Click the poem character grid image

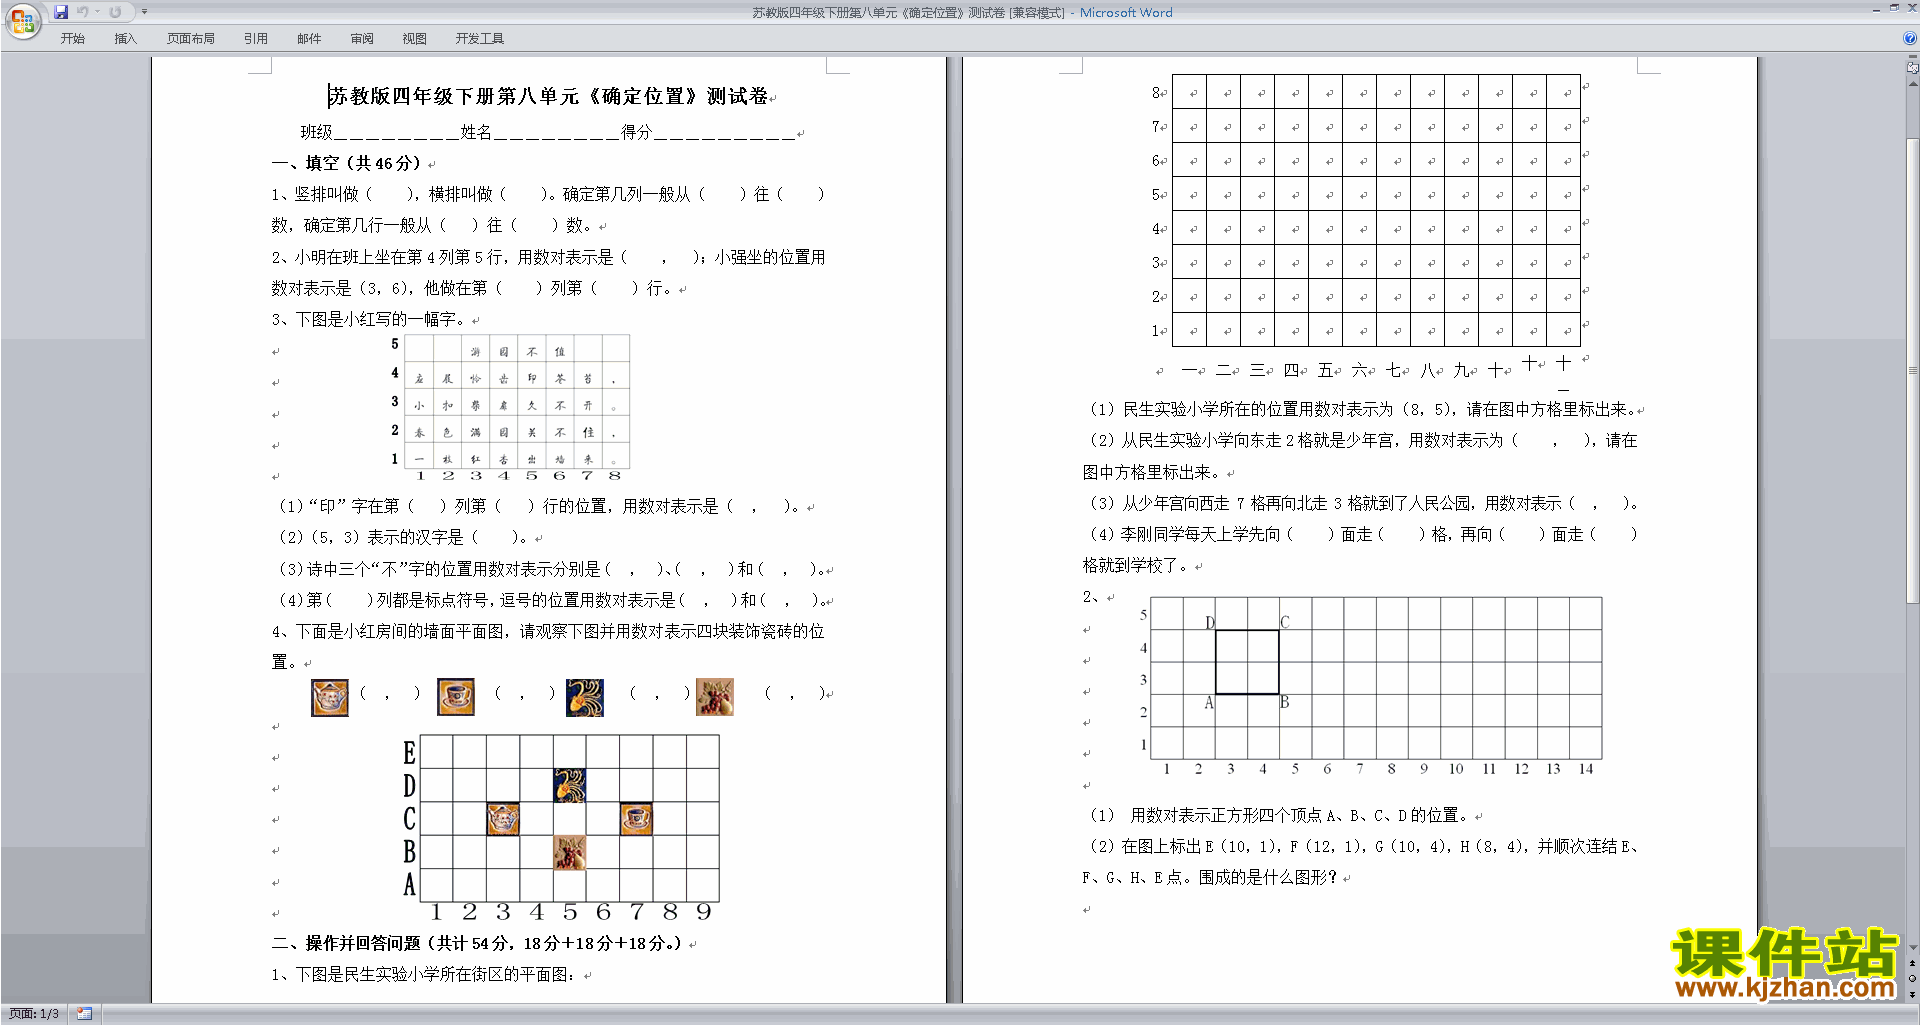tap(510, 408)
